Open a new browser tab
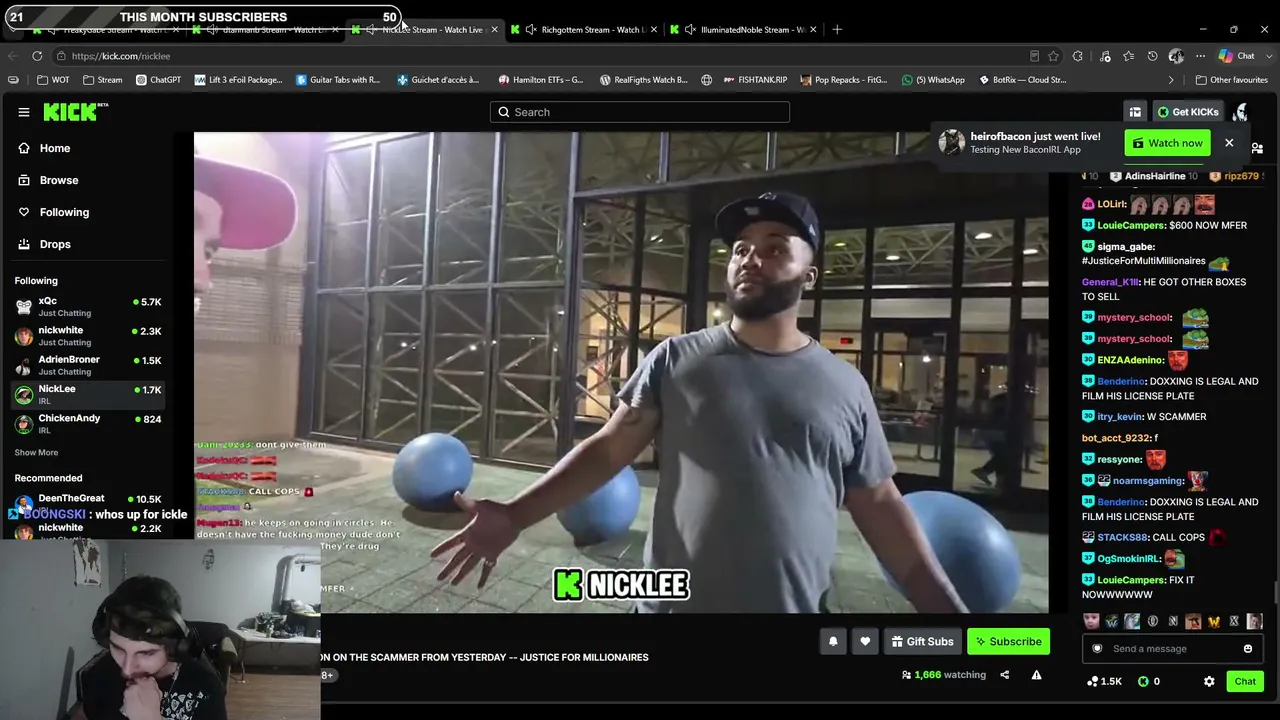The width and height of the screenshot is (1280, 720). tap(837, 29)
